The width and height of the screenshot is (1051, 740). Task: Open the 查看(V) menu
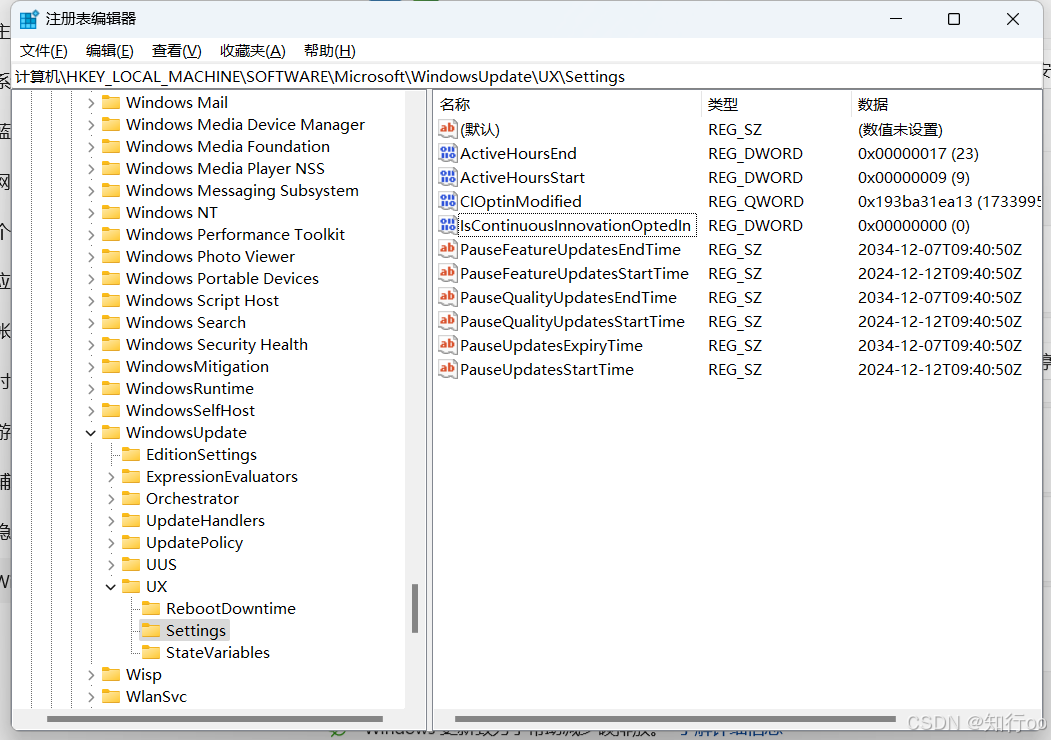pyautogui.click(x=176, y=51)
